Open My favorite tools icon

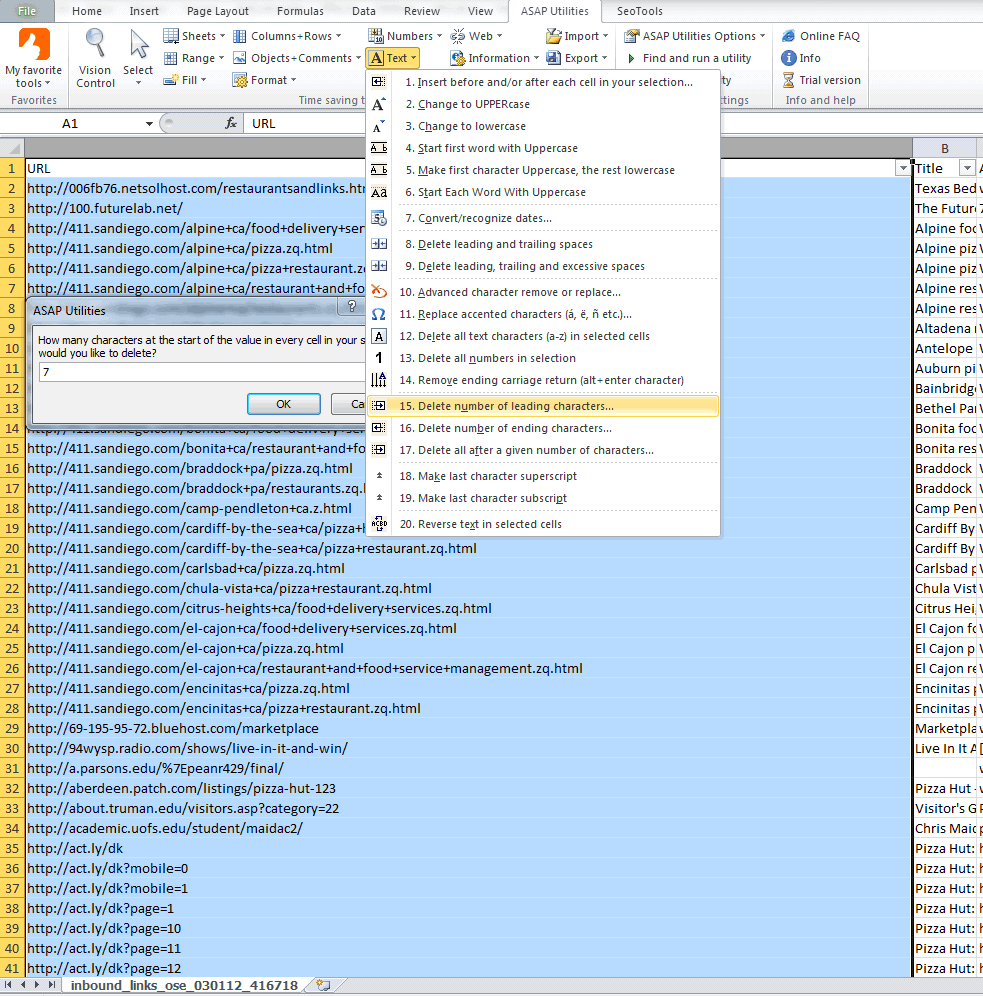(x=34, y=44)
